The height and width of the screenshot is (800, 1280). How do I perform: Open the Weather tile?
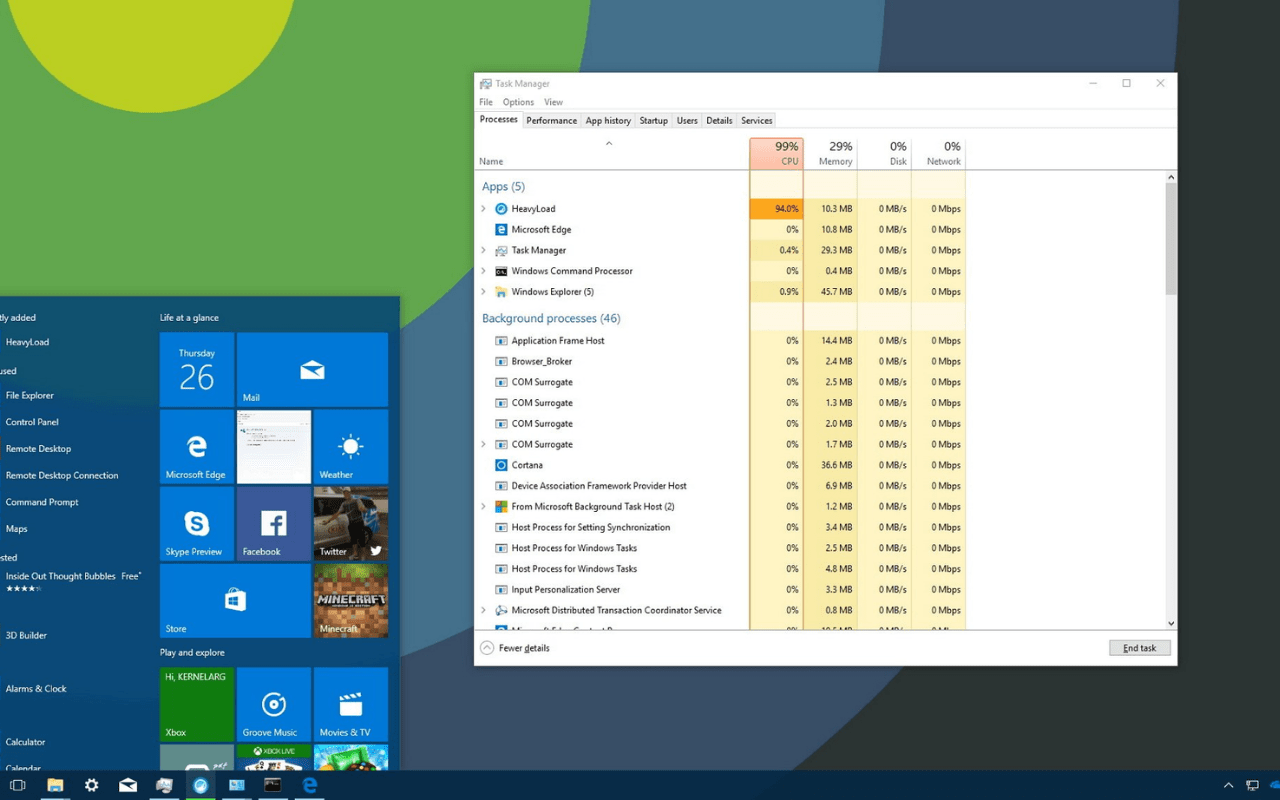pos(350,447)
